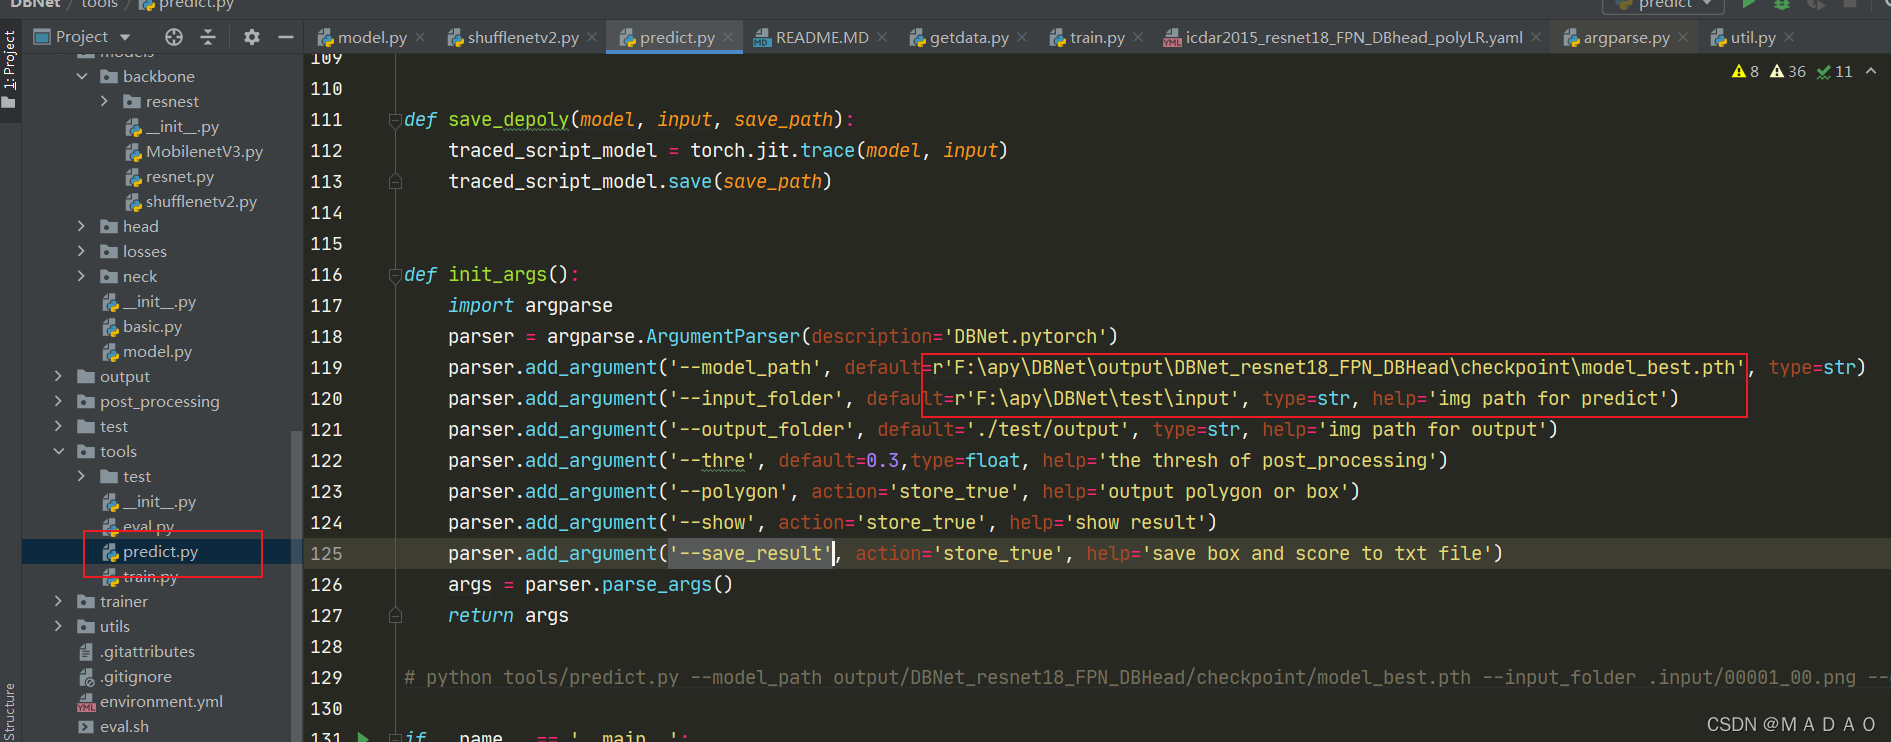This screenshot has width=1891, height=742.
Task: Expand the post_processing folder
Action: (x=58, y=402)
